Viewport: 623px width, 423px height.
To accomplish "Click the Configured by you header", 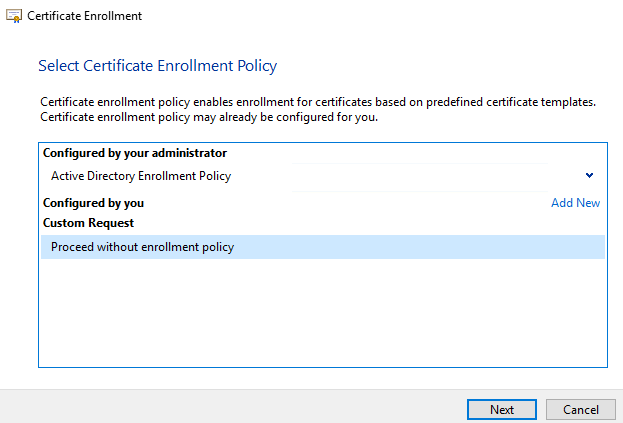I will pyautogui.click(x=93, y=203).
